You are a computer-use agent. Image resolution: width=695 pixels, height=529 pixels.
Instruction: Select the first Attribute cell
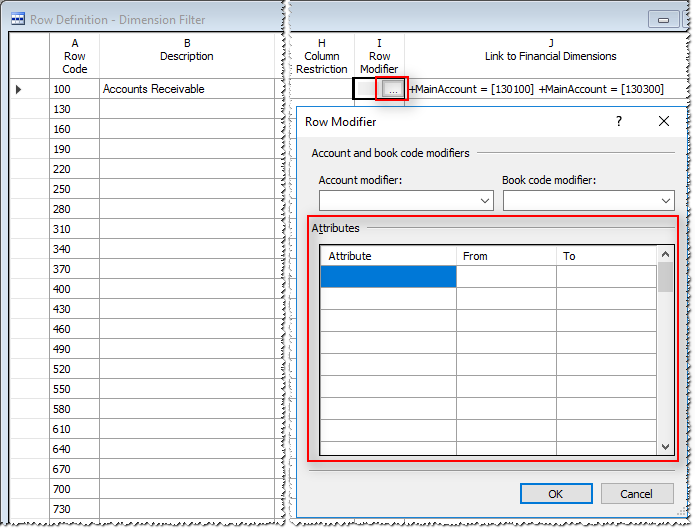tap(388, 277)
